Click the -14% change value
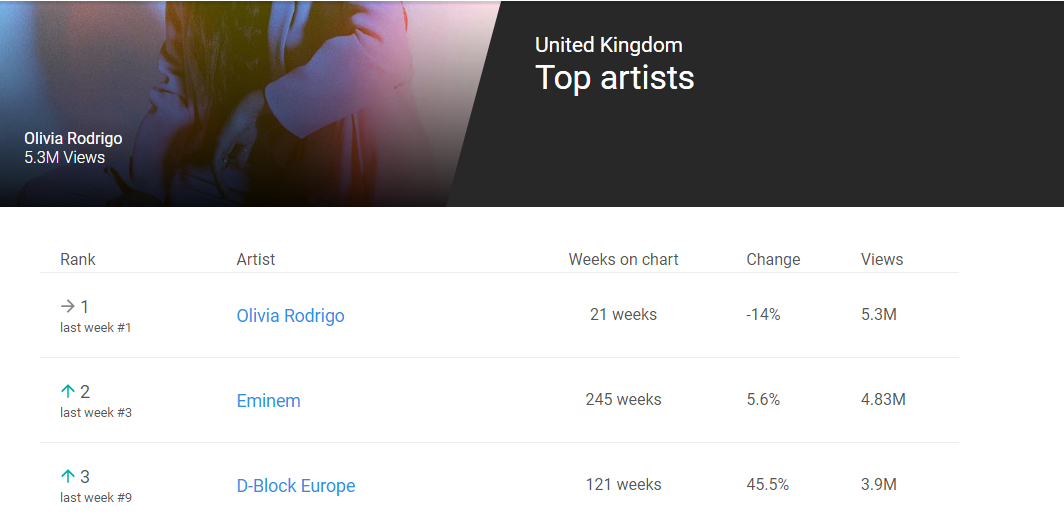This screenshot has height=522, width=1064. [x=763, y=315]
